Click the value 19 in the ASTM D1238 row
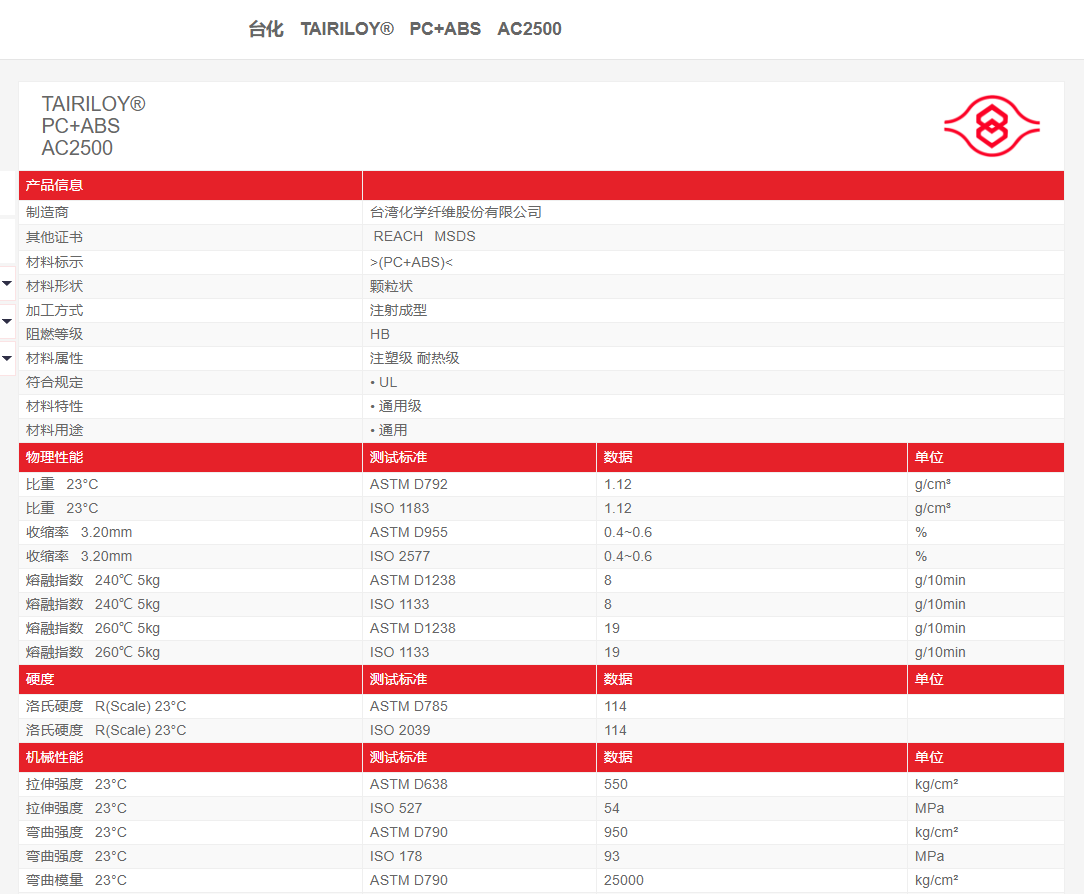The height and width of the screenshot is (894, 1084). coord(612,628)
